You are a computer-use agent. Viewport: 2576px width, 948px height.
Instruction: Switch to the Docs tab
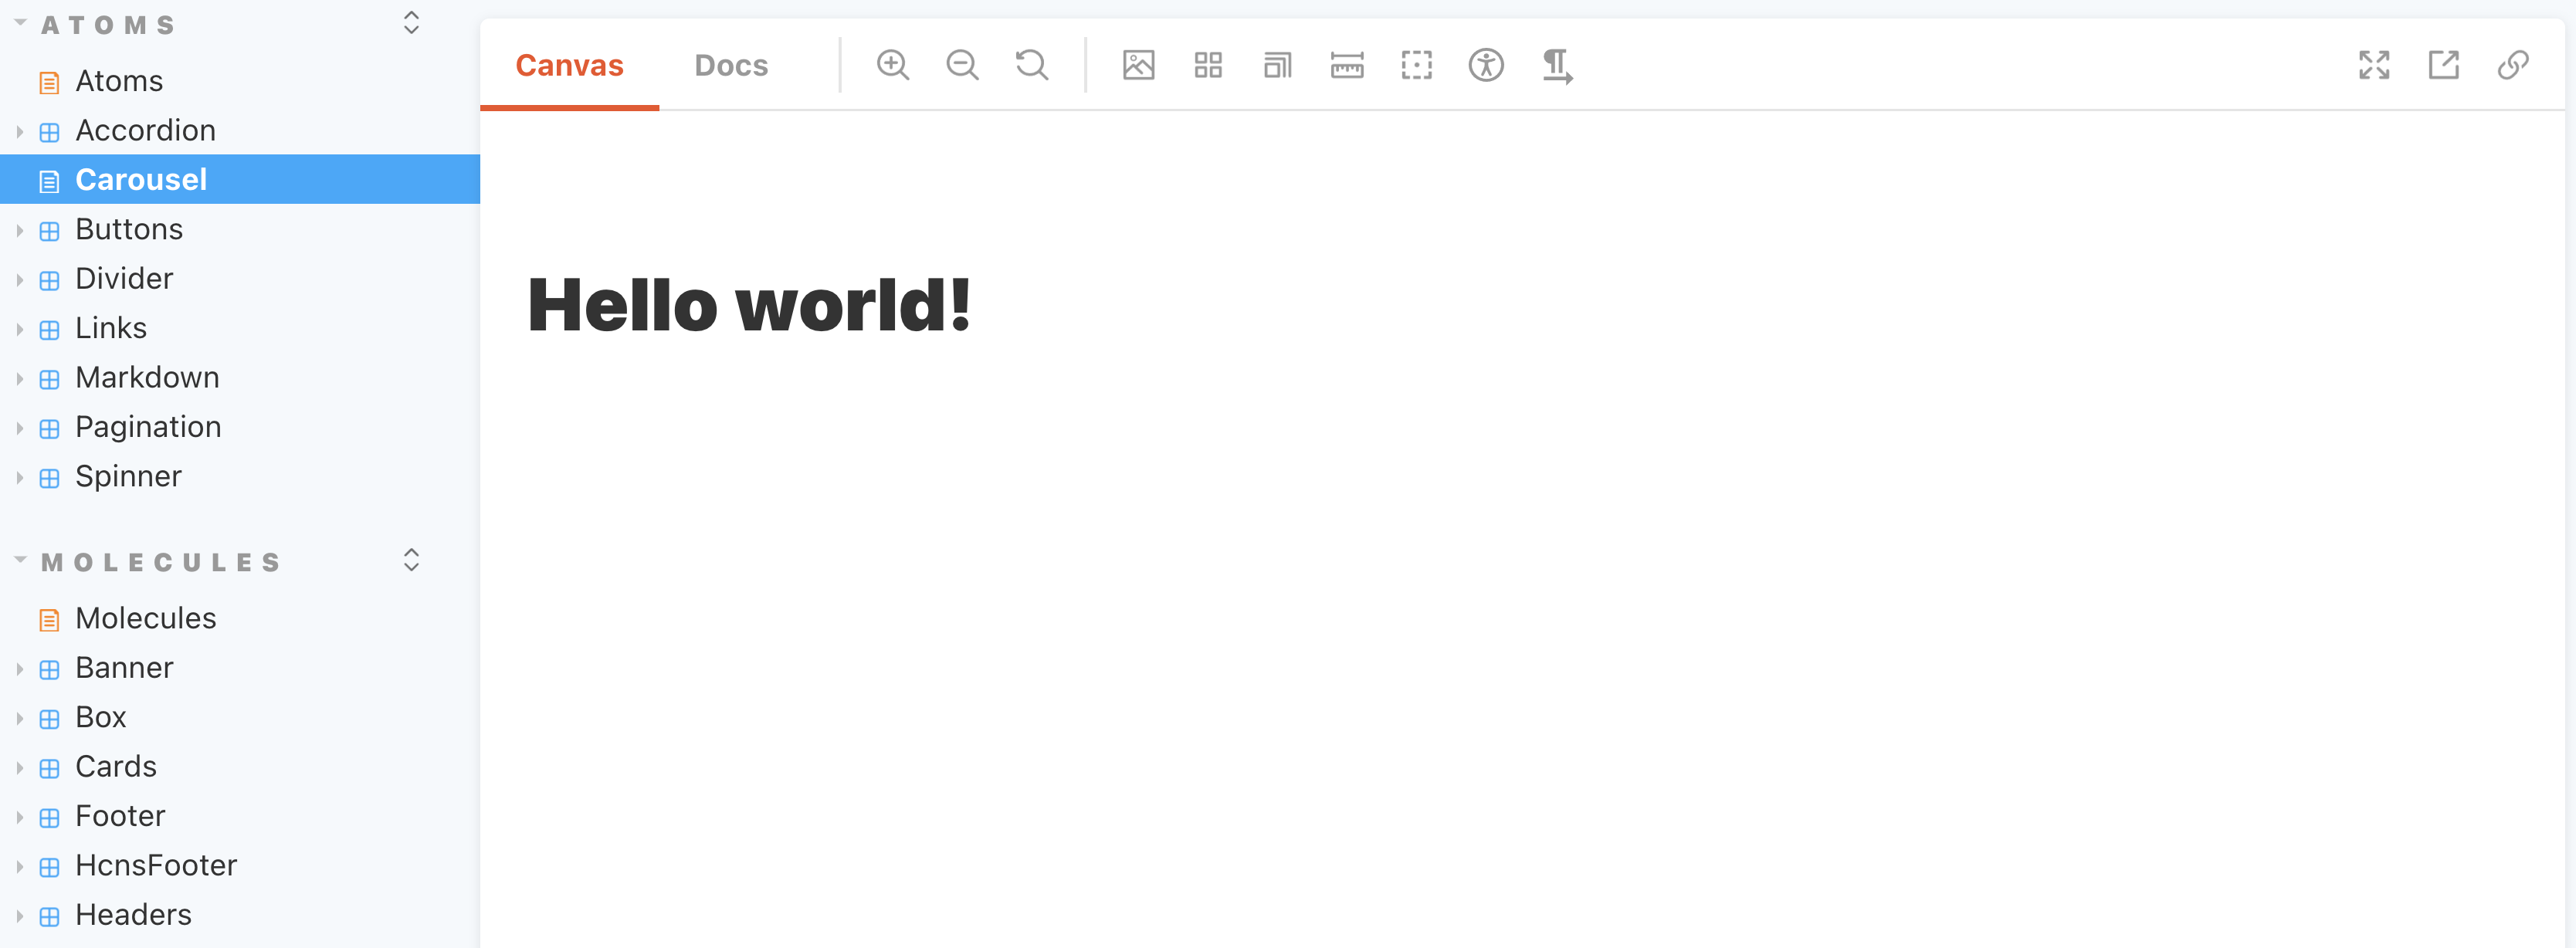coord(731,65)
